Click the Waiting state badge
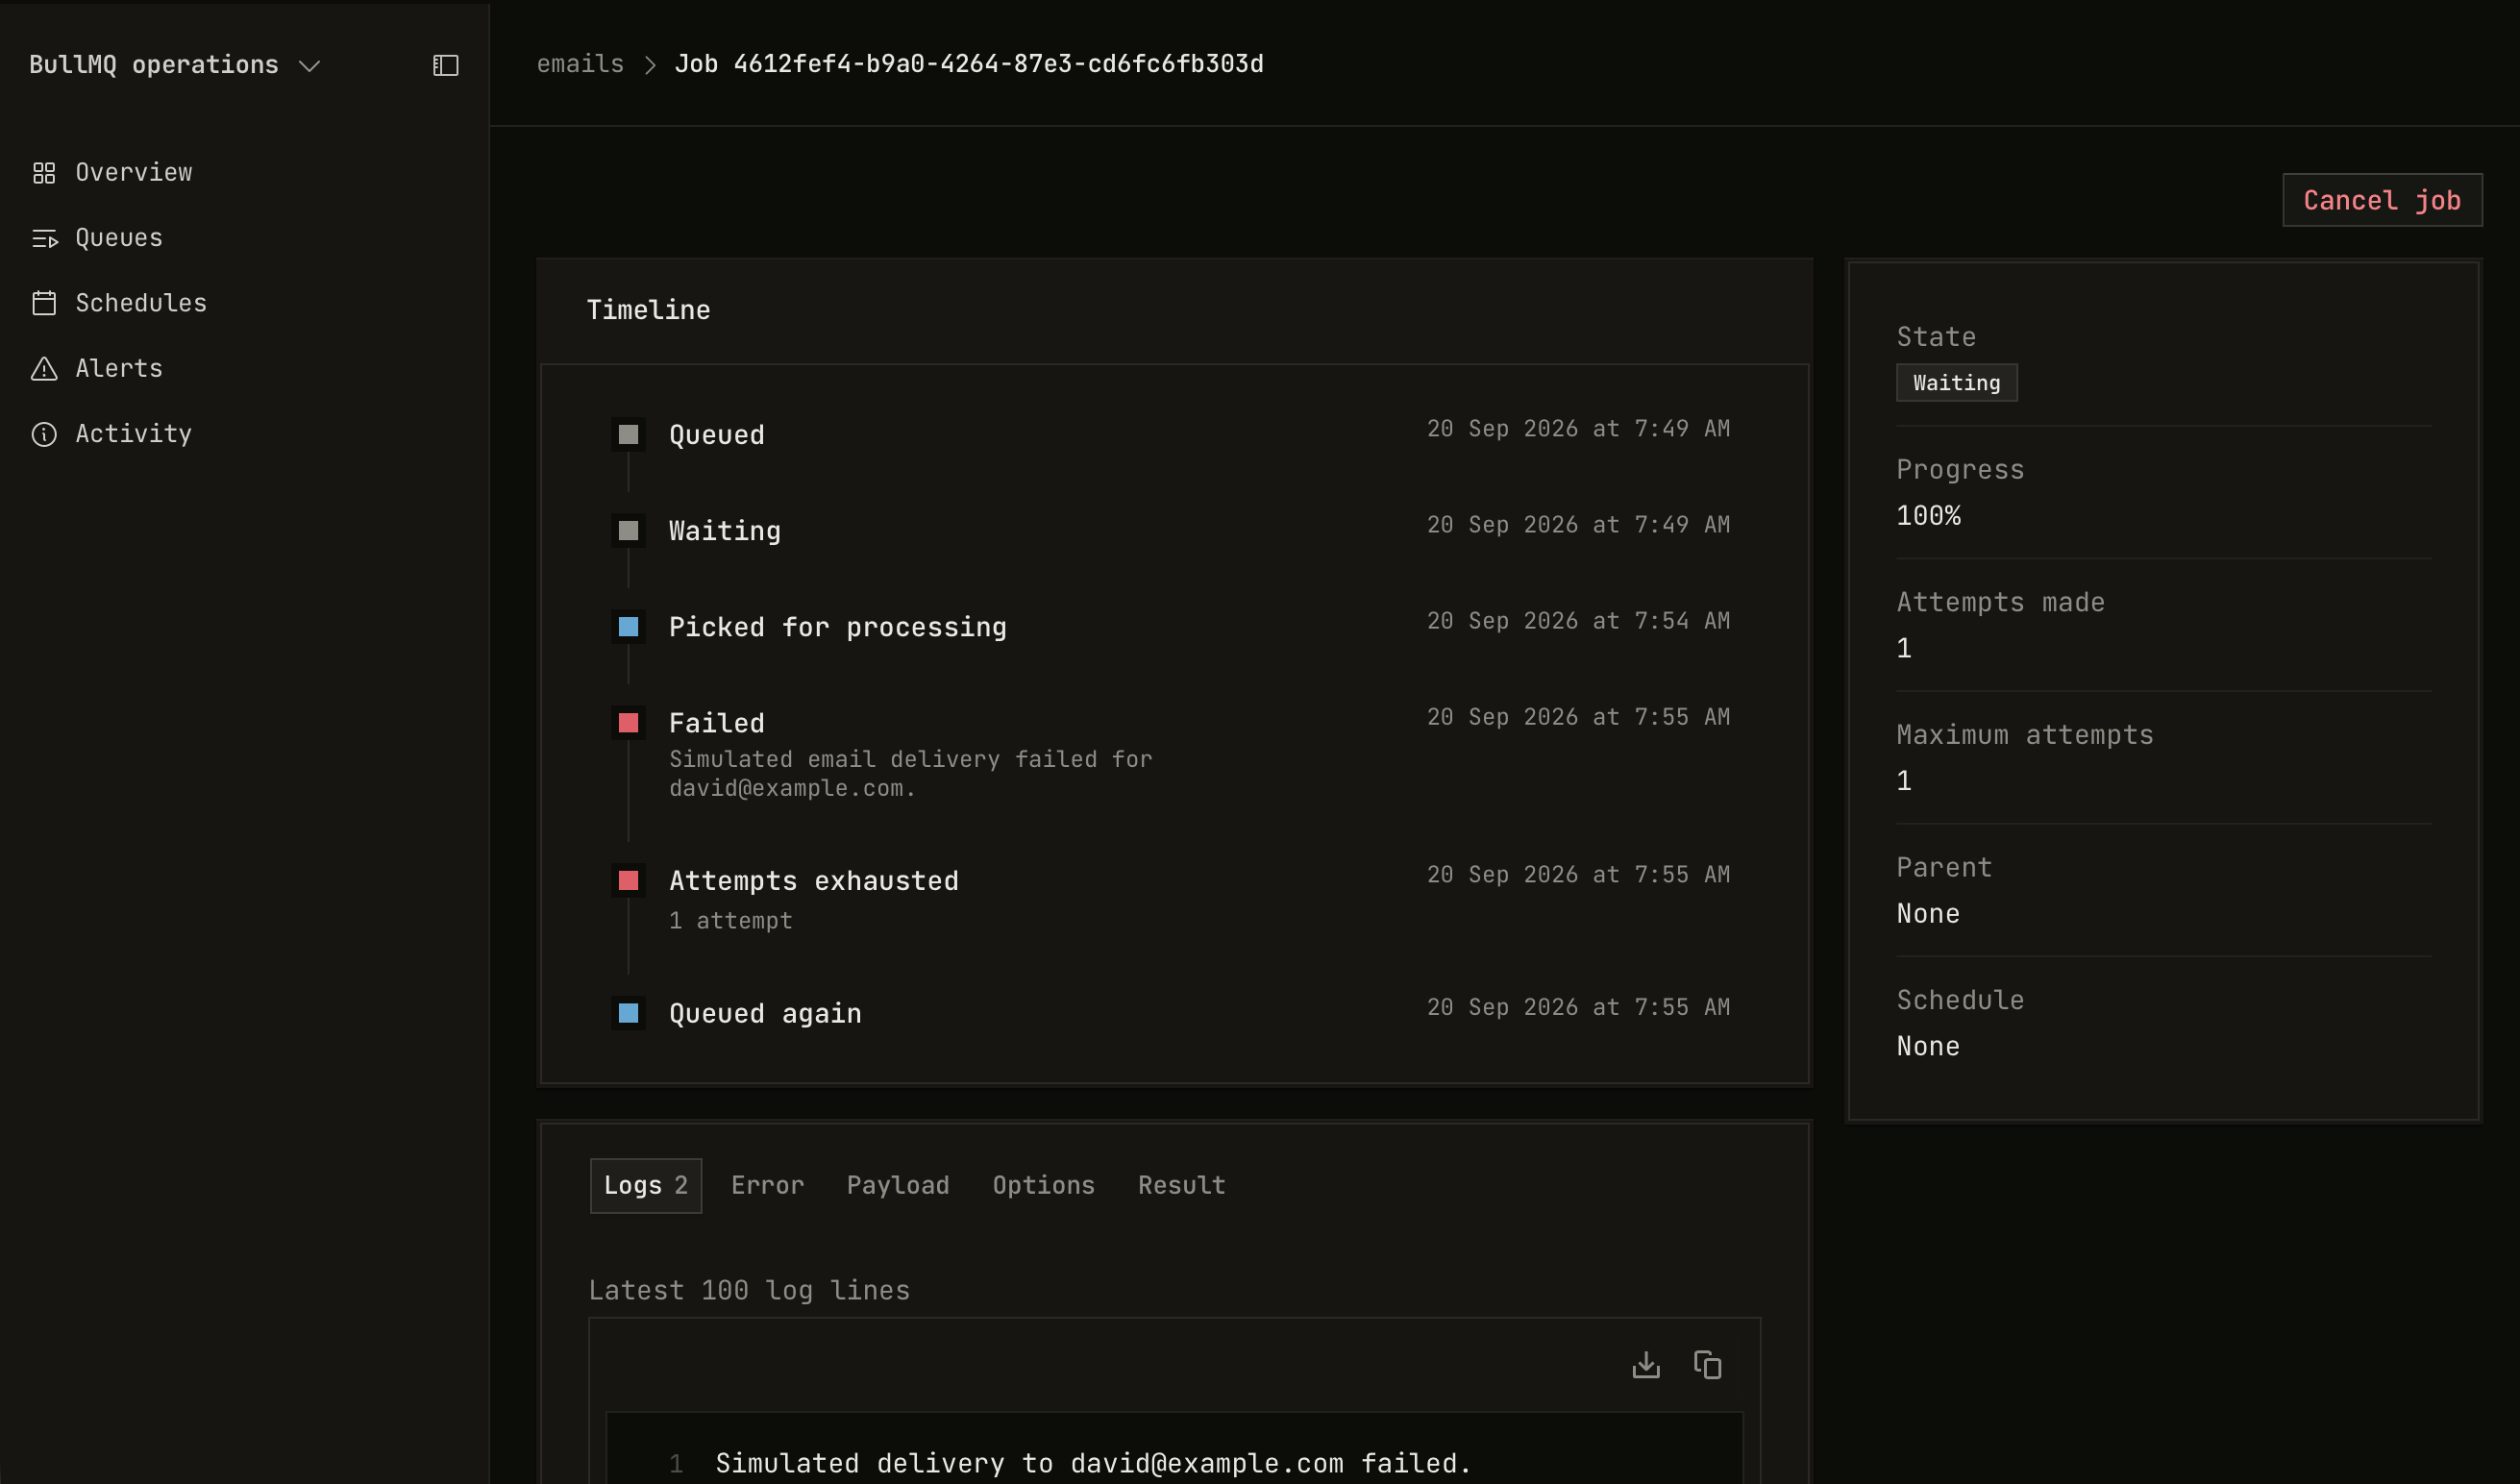 [x=1956, y=383]
